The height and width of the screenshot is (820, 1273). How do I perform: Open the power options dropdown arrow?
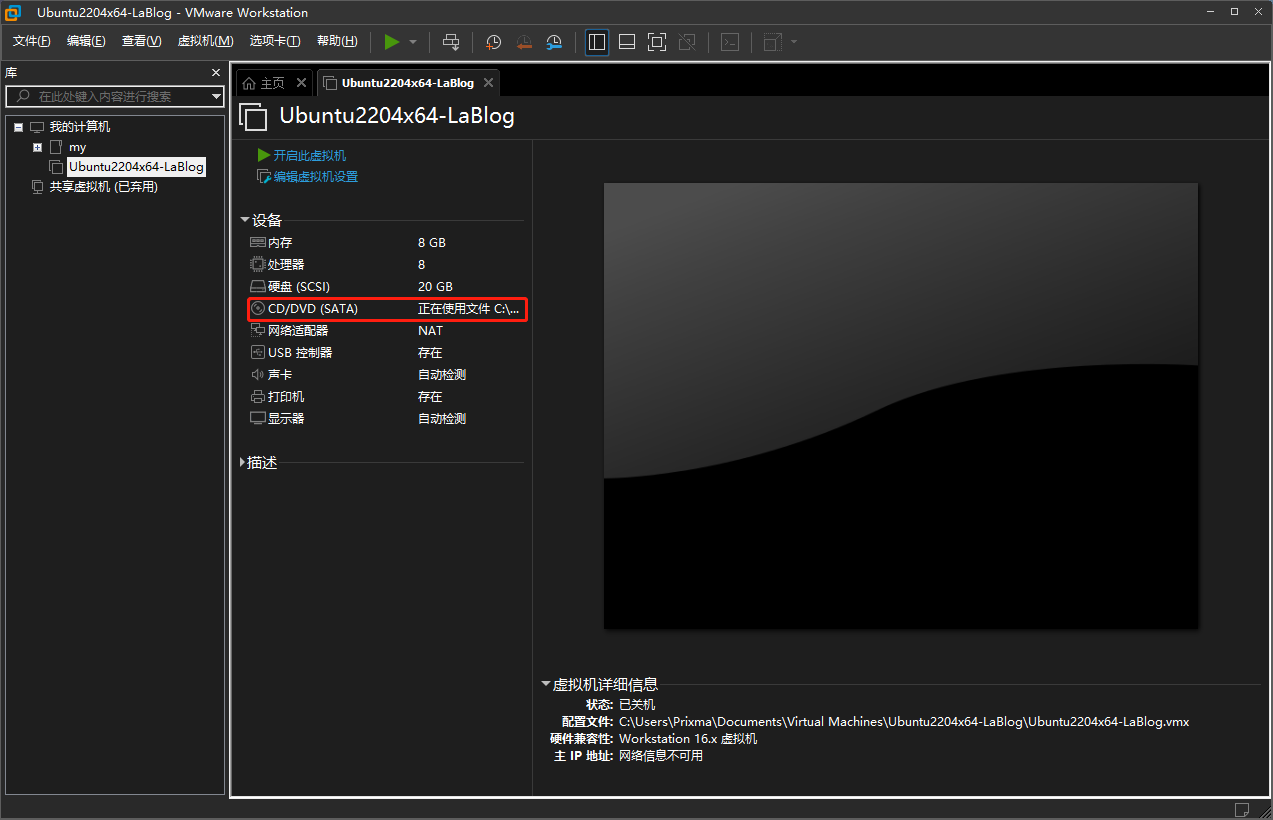[x=413, y=42]
